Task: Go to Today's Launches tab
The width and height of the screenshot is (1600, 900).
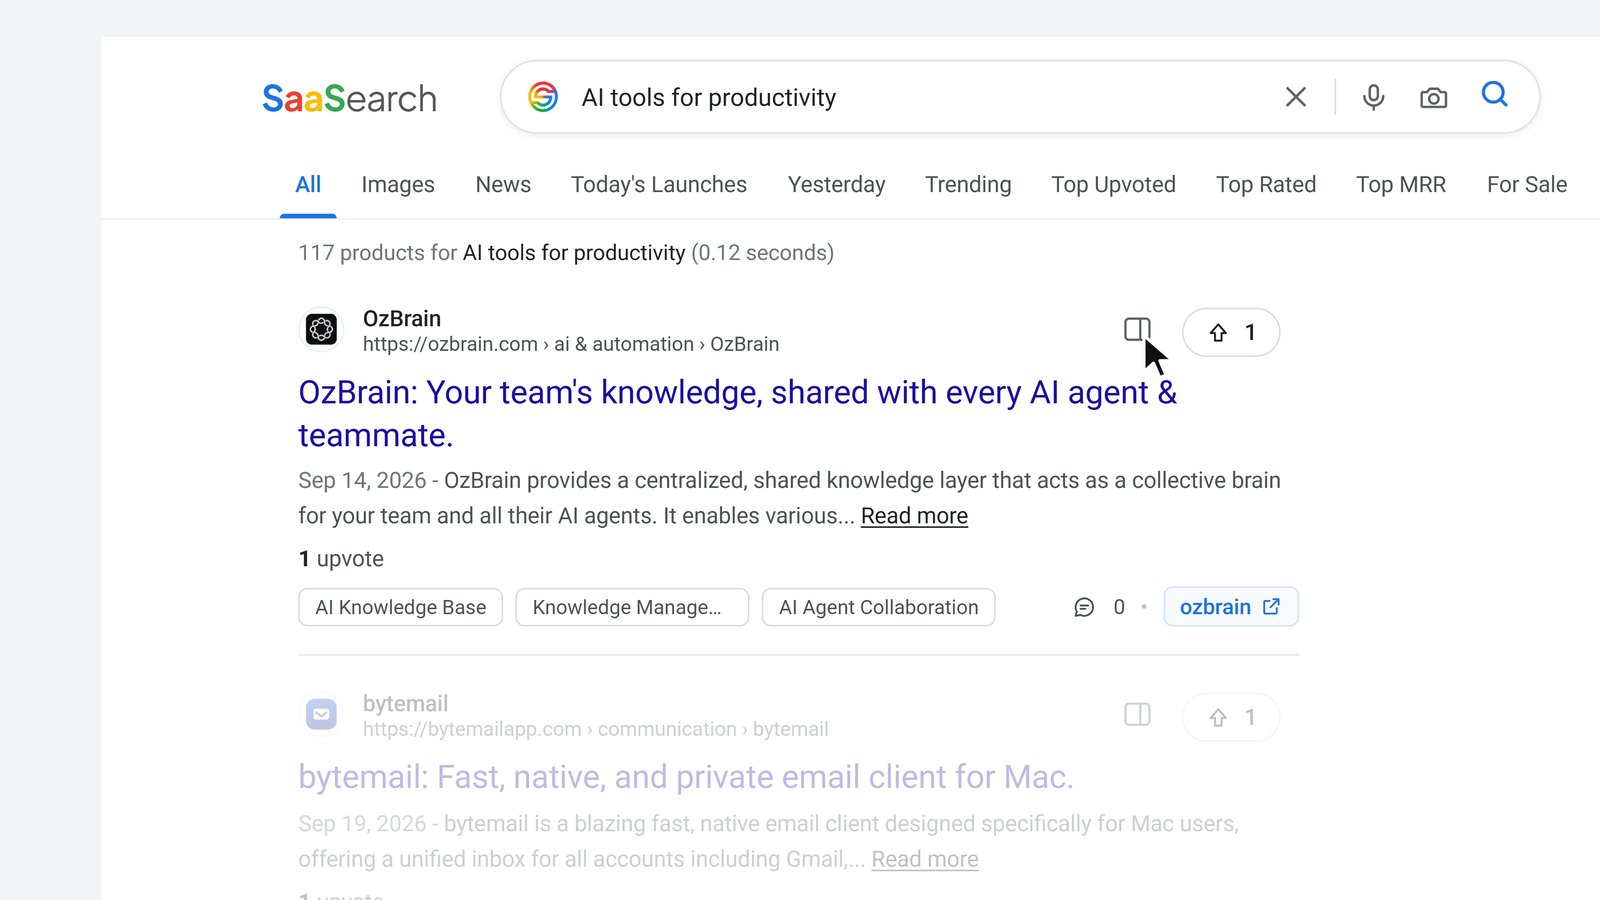Action: coord(659,185)
